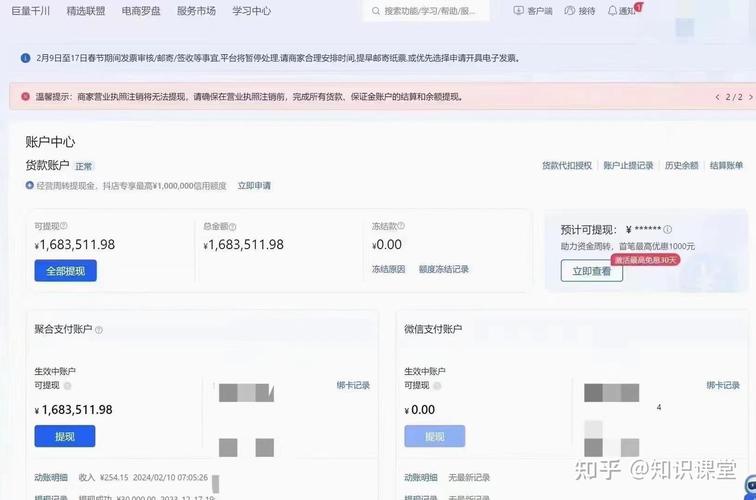Viewport: 756px width, 500px height.
Task: Open 冻结原因 link
Action: (x=388, y=269)
